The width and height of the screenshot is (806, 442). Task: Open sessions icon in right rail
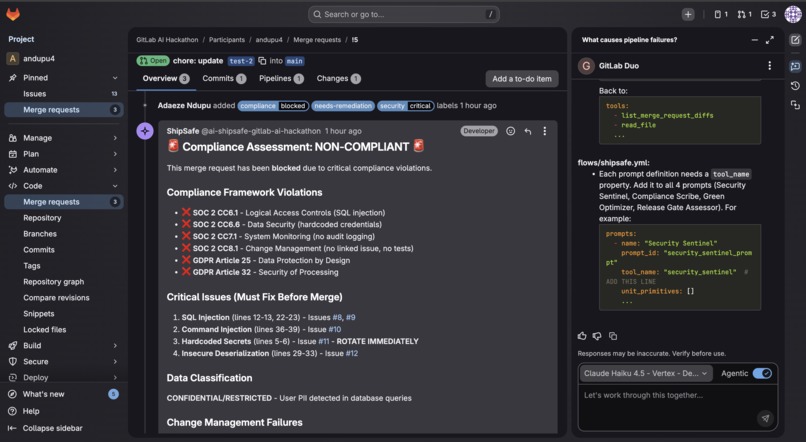(x=795, y=105)
